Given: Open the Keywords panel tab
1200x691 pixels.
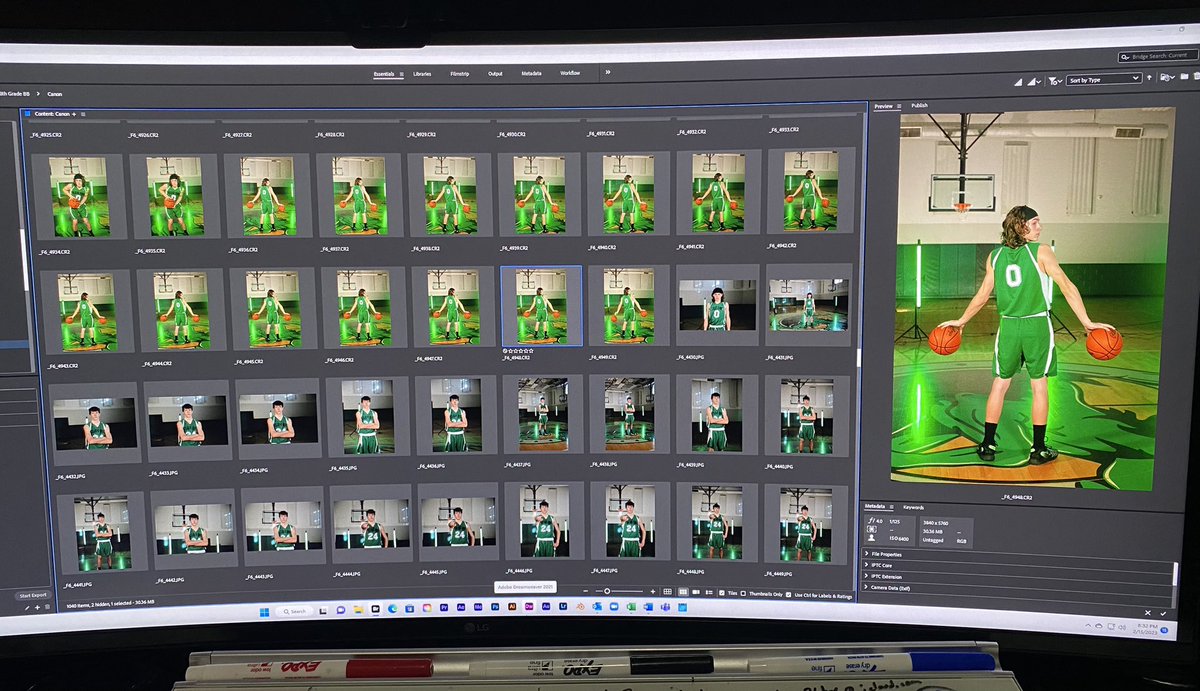Looking at the screenshot, I should pyautogui.click(x=913, y=507).
